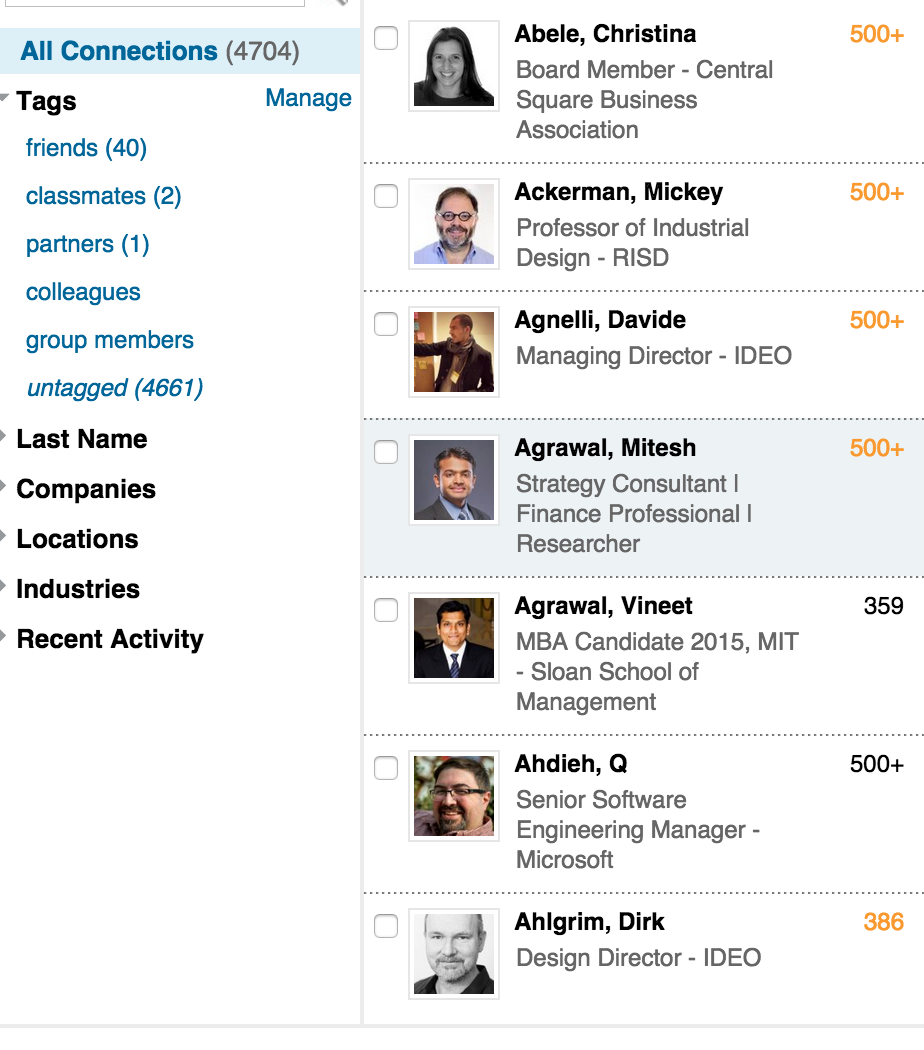
Task: Select the checkbox beside Mitesh Agrawal
Action: 386,453
